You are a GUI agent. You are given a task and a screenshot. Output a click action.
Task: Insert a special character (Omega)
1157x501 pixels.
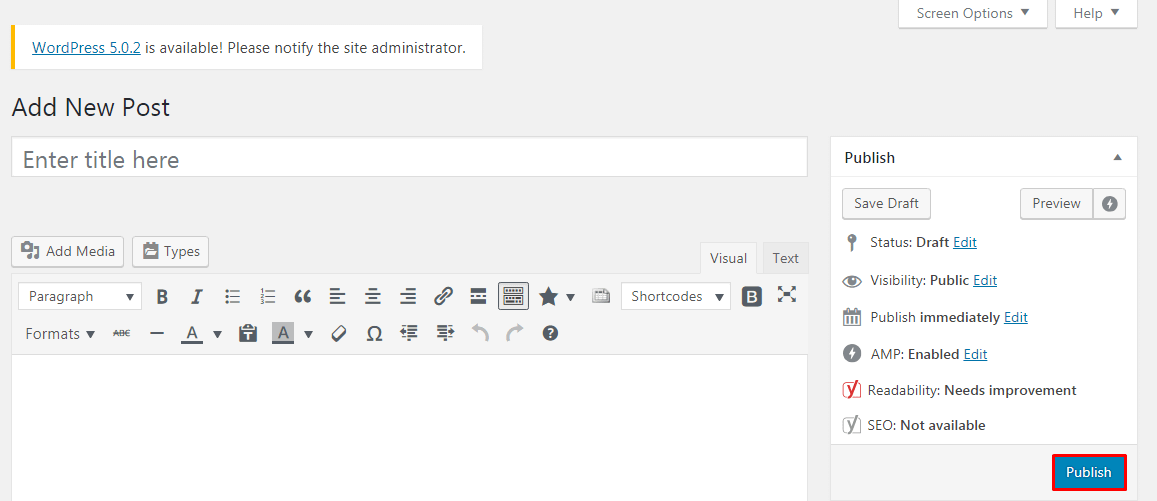coord(374,334)
